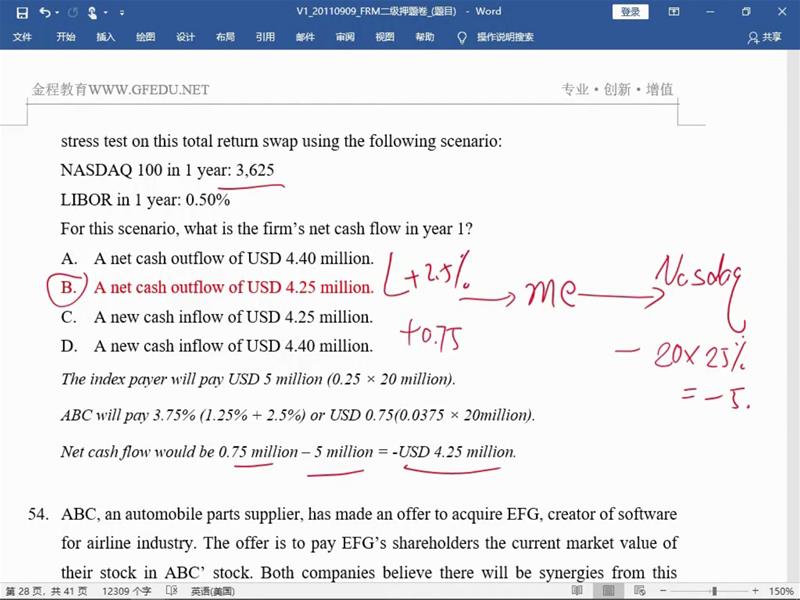The image size is (800, 600).
Task: Open the 插入 (Insert) ribbon tab
Action: click(x=105, y=37)
